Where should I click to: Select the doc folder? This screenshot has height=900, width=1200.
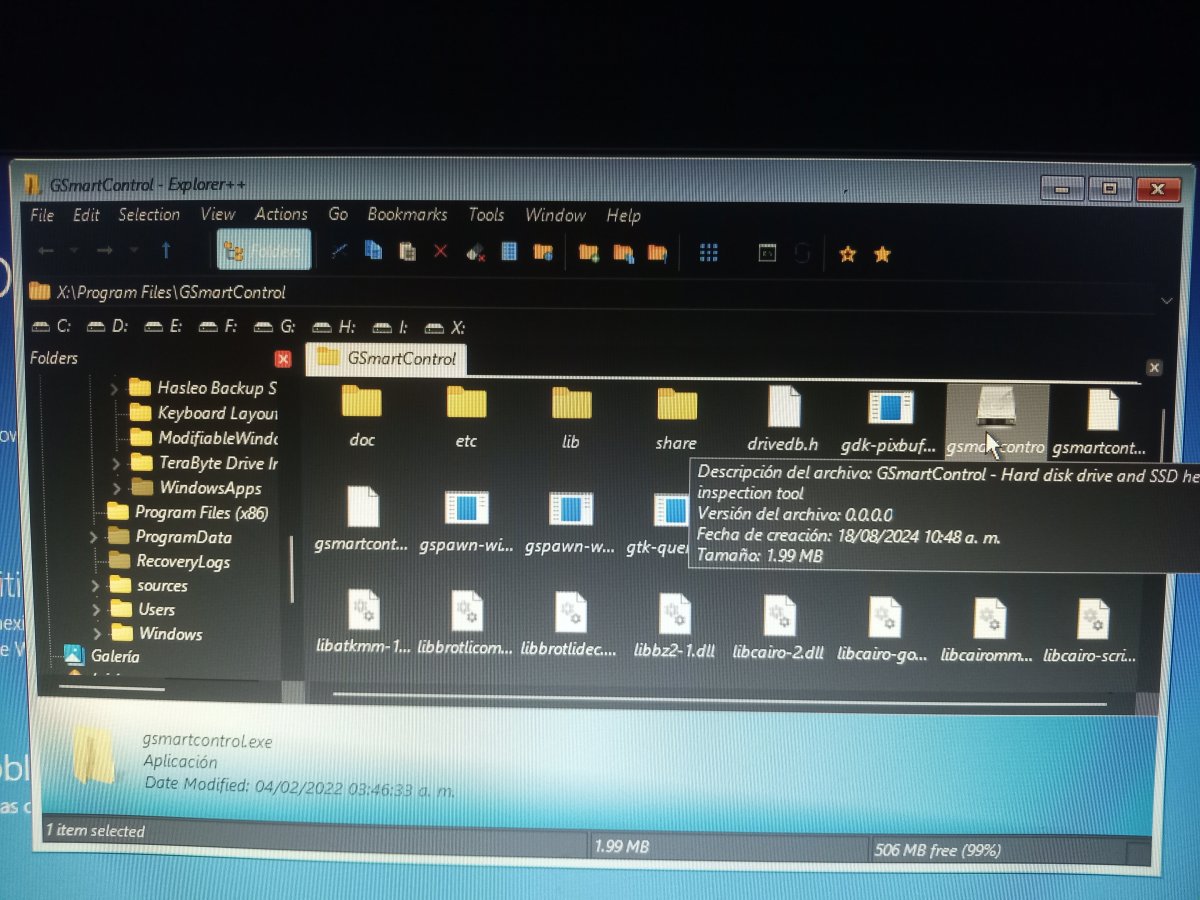tap(361, 417)
